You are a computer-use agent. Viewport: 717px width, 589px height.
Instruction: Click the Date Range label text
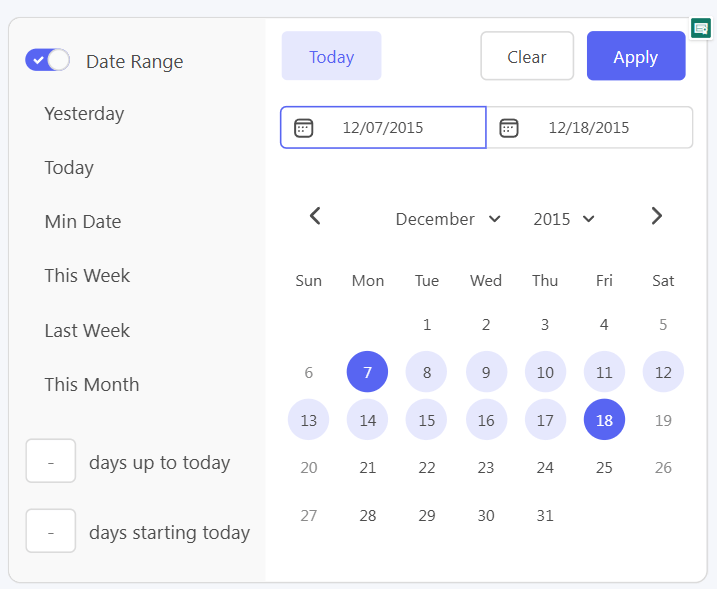tap(134, 61)
